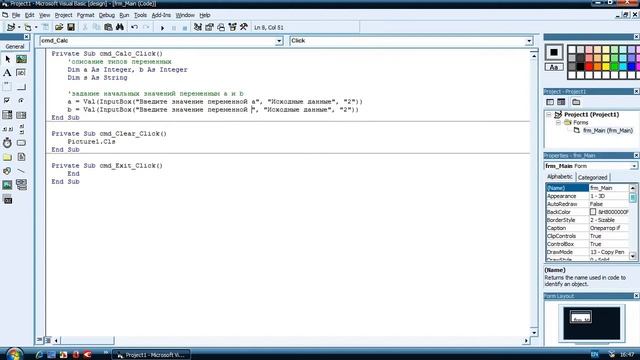
Task: Click Add Form toolbar icon
Action: (28, 27)
